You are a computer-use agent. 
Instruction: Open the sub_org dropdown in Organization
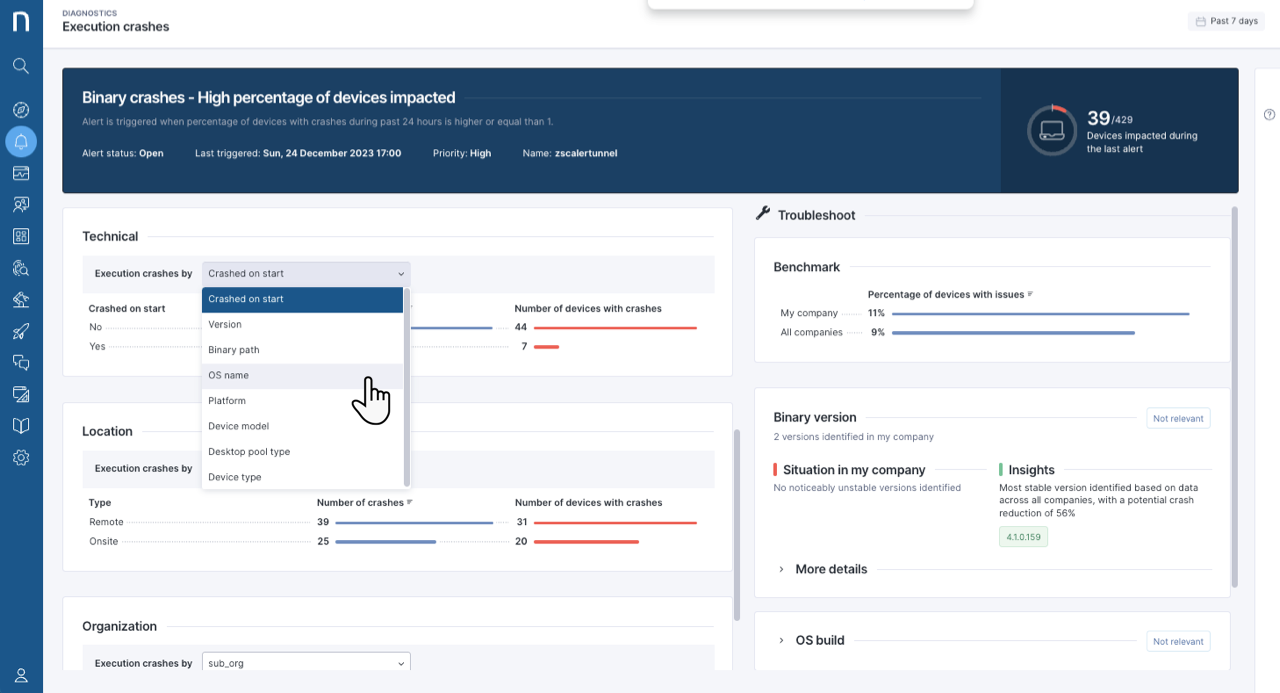coord(306,663)
